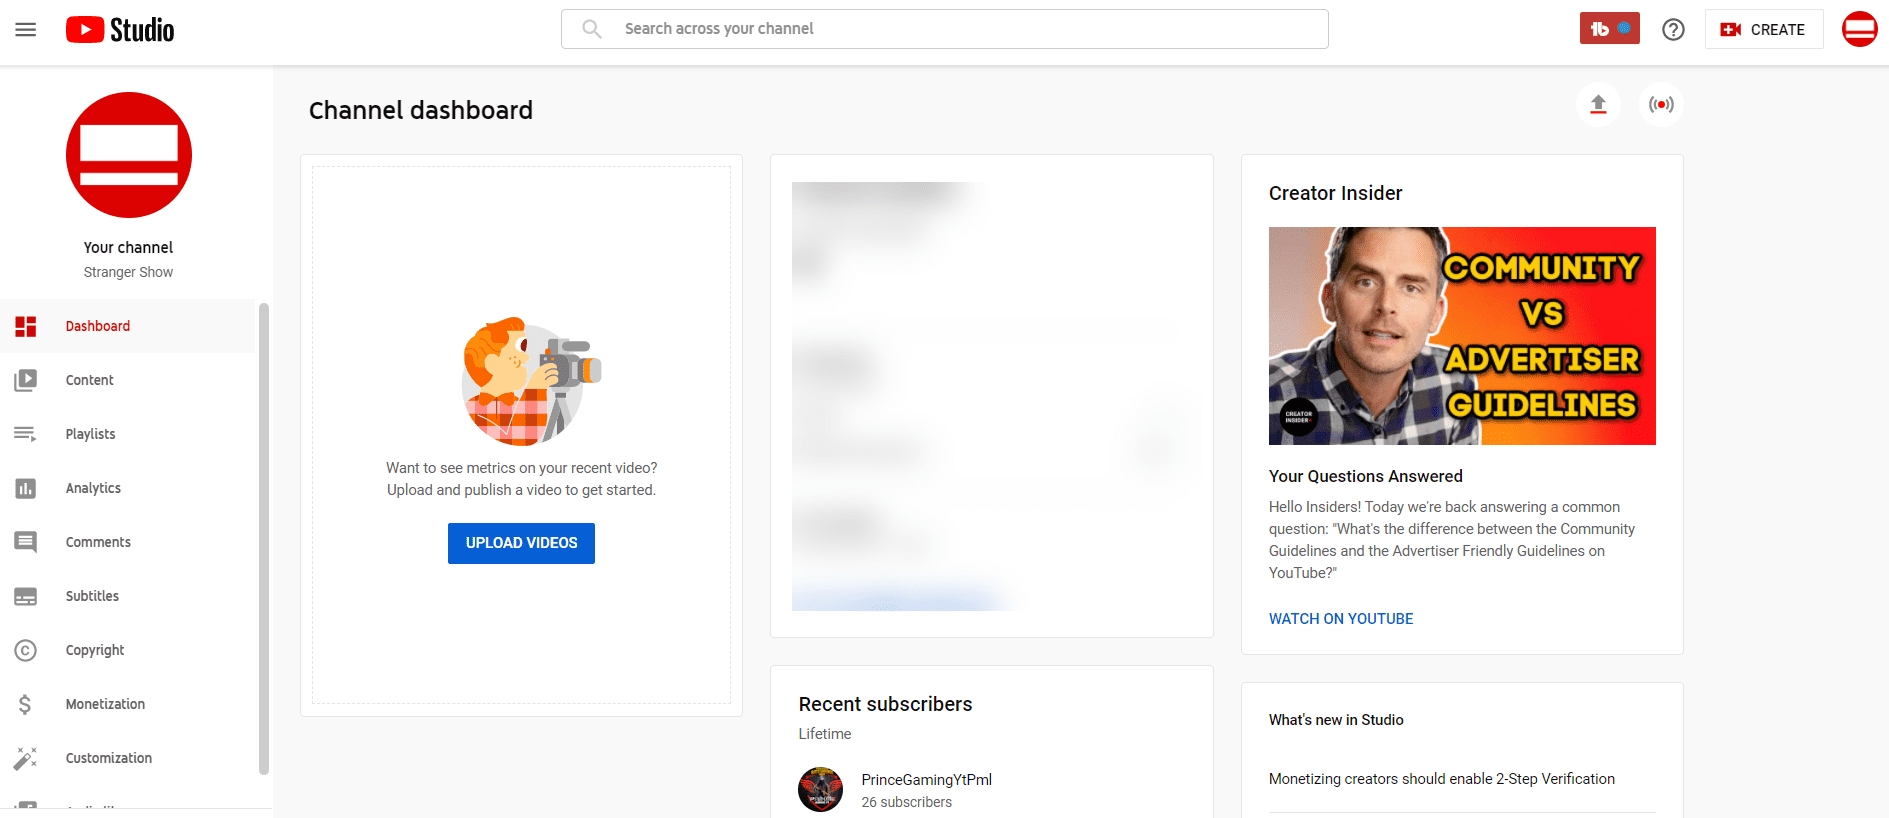Open the TubeBuddy extension icon

pos(1609,29)
